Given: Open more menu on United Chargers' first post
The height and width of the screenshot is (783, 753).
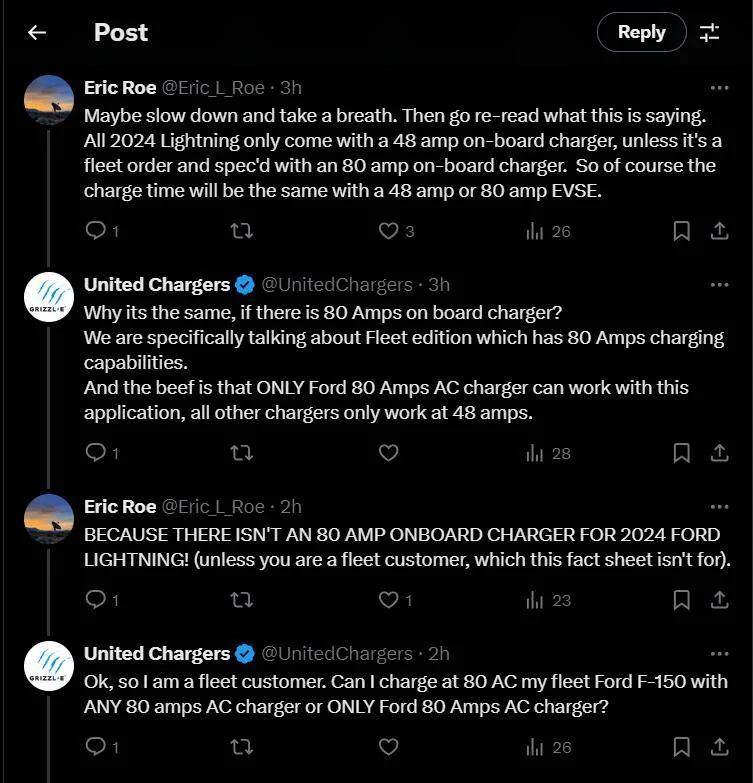Looking at the screenshot, I should (x=719, y=285).
